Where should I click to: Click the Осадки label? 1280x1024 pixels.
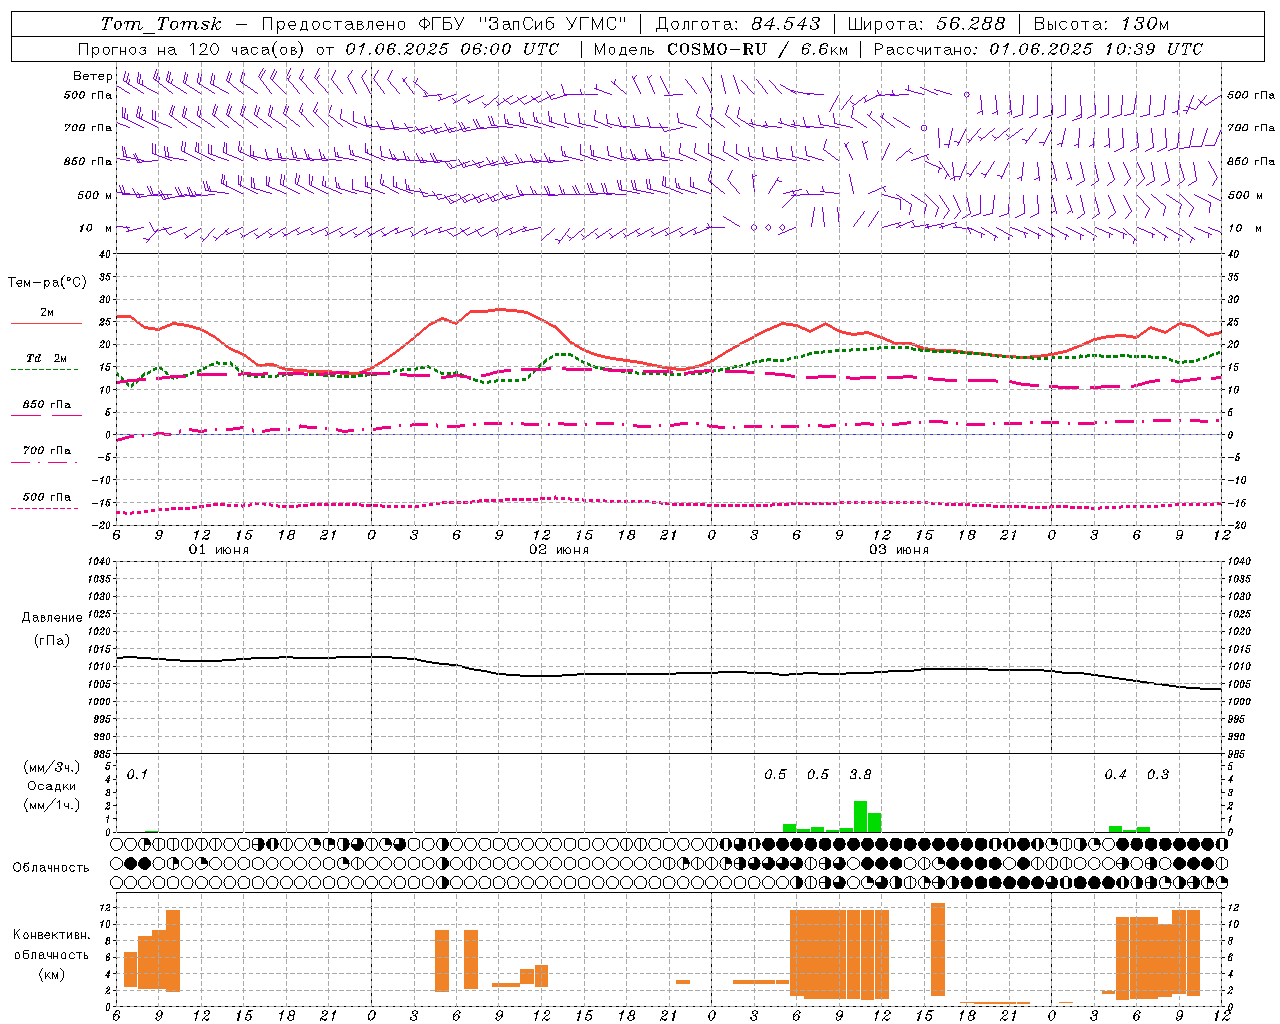pos(51,786)
